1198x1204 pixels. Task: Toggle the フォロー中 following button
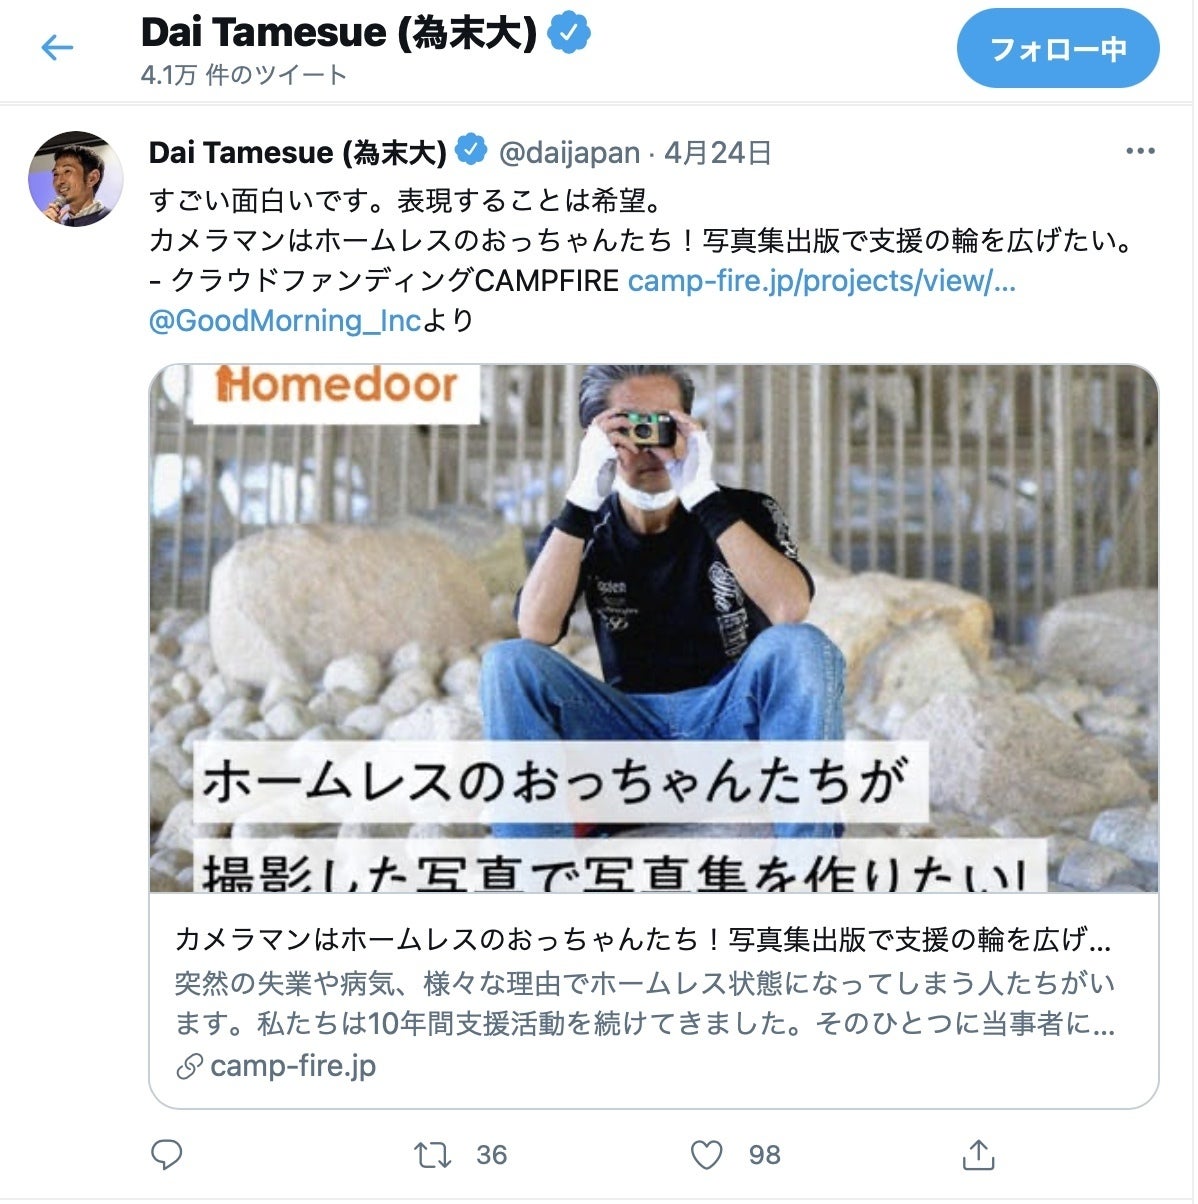1058,48
